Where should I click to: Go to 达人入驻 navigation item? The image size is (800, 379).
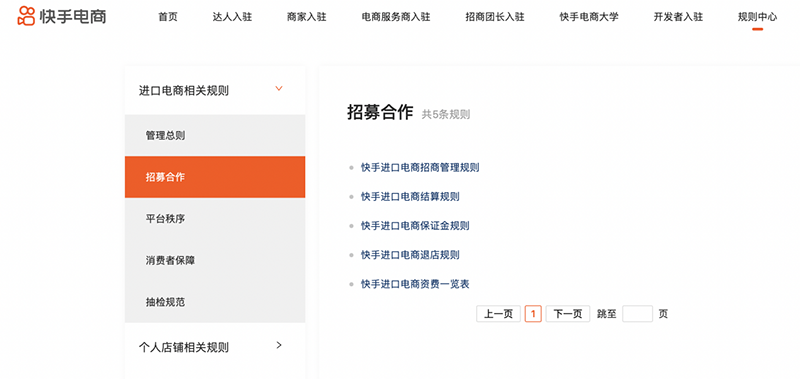[x=232, y=17]
